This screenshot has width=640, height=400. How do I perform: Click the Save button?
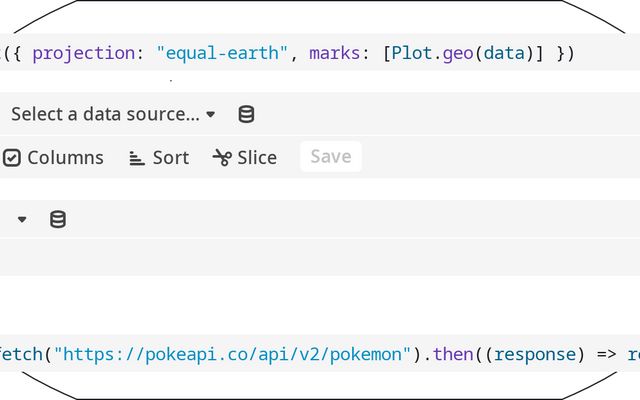click(x=331, y=157)
